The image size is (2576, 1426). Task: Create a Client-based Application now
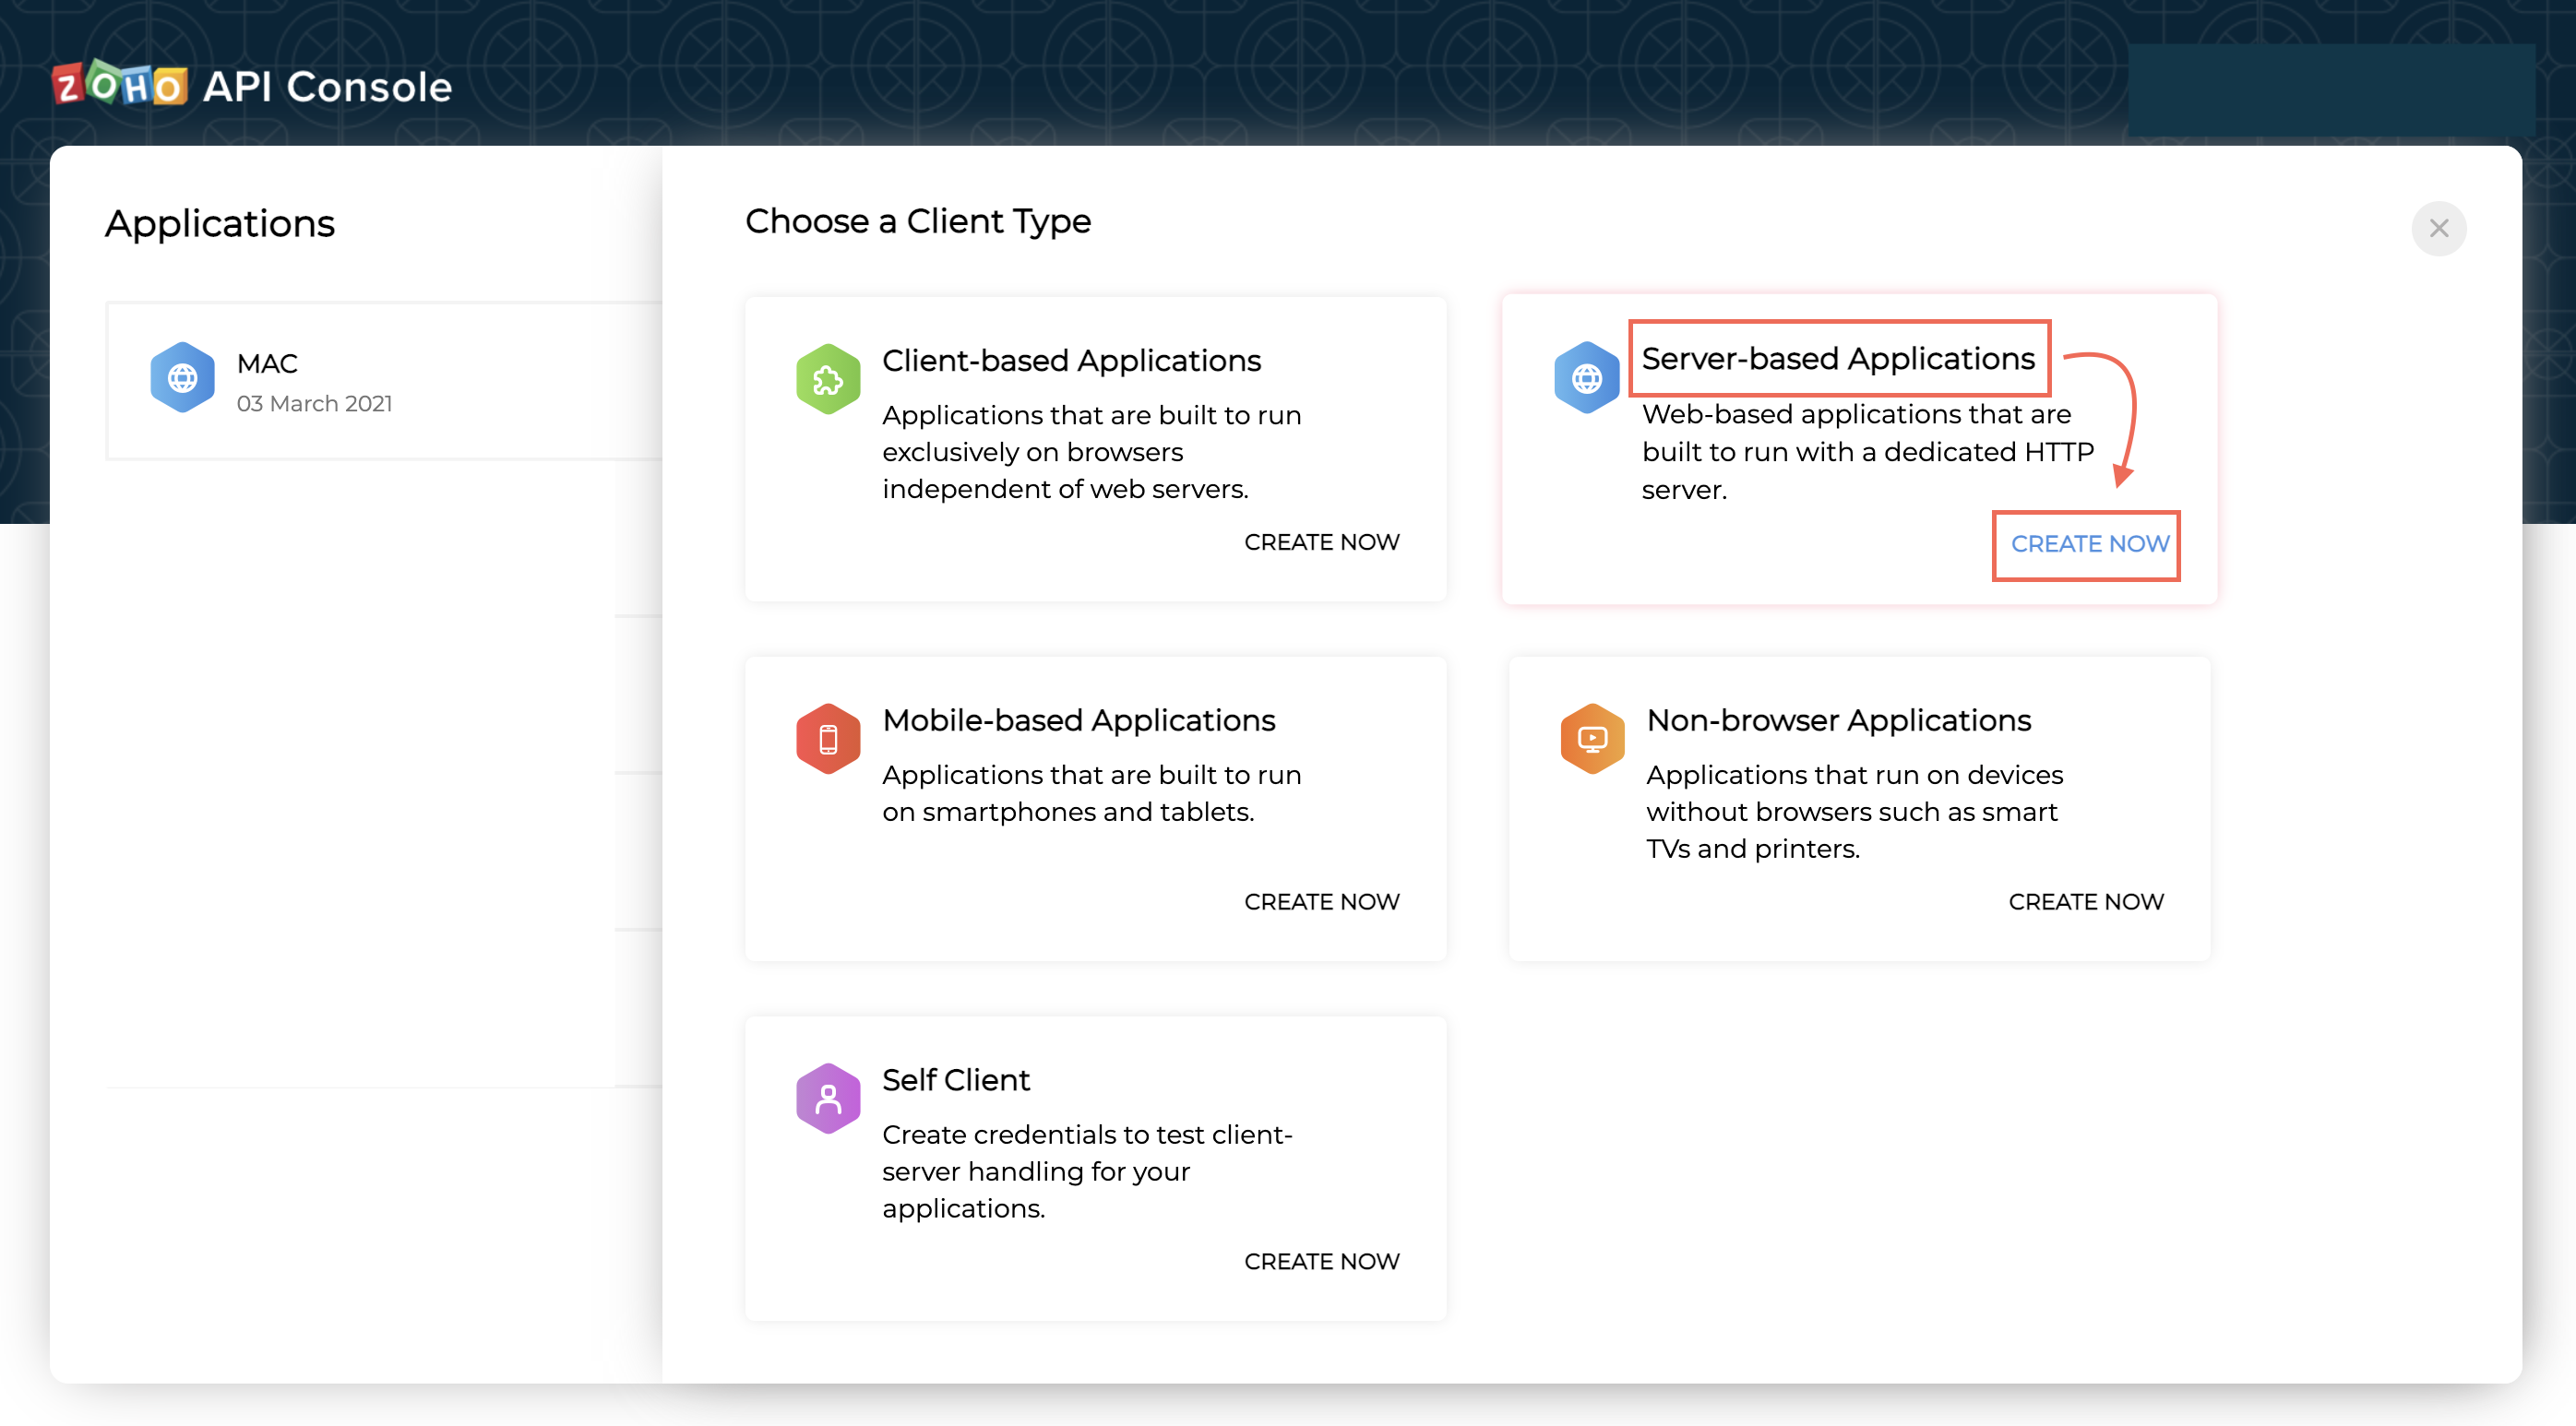coord(1321,542)
